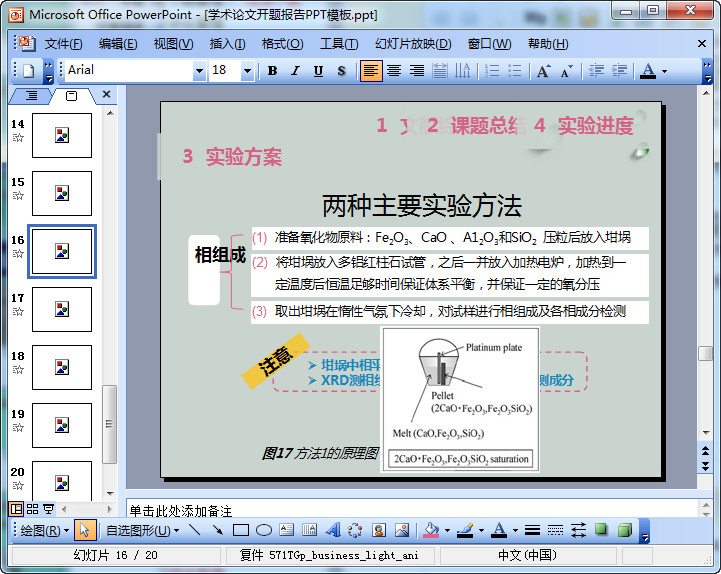Open the 编辑(E) menu

pos(118,44)
